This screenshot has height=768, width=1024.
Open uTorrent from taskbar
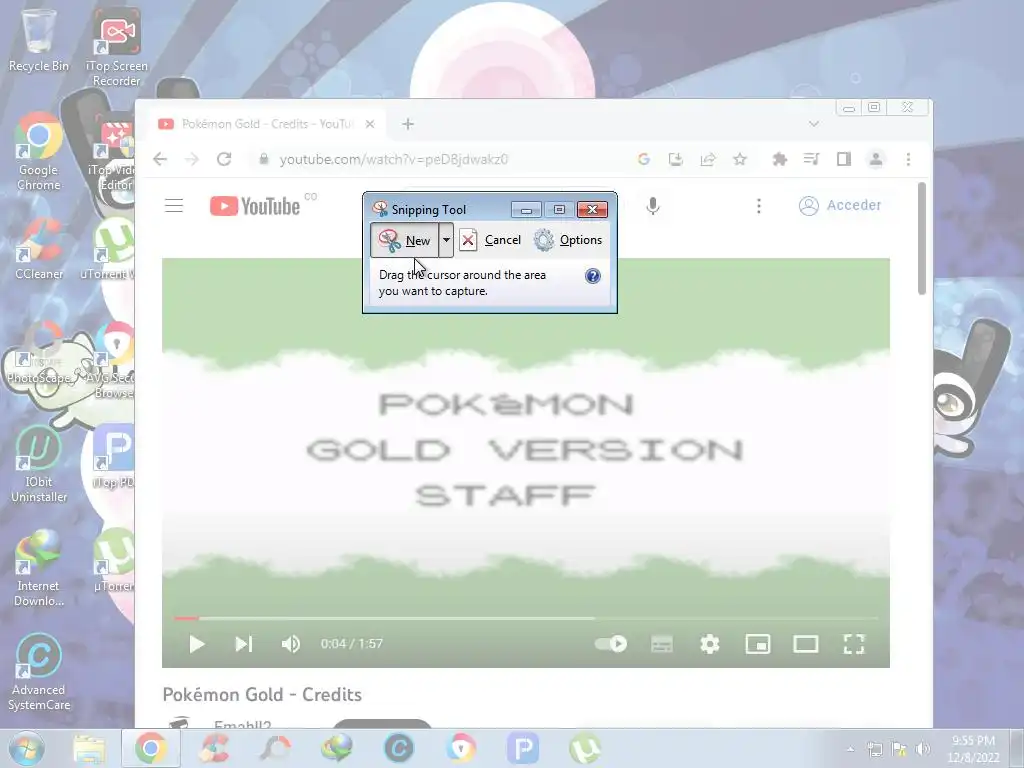(584, 748)
